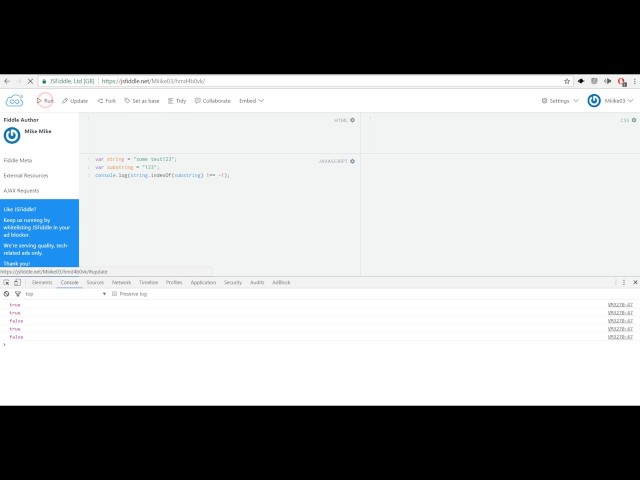Click the 'var string = "some test123"' line
Viewport: 640px width, 480px height.
coord(136,159)
